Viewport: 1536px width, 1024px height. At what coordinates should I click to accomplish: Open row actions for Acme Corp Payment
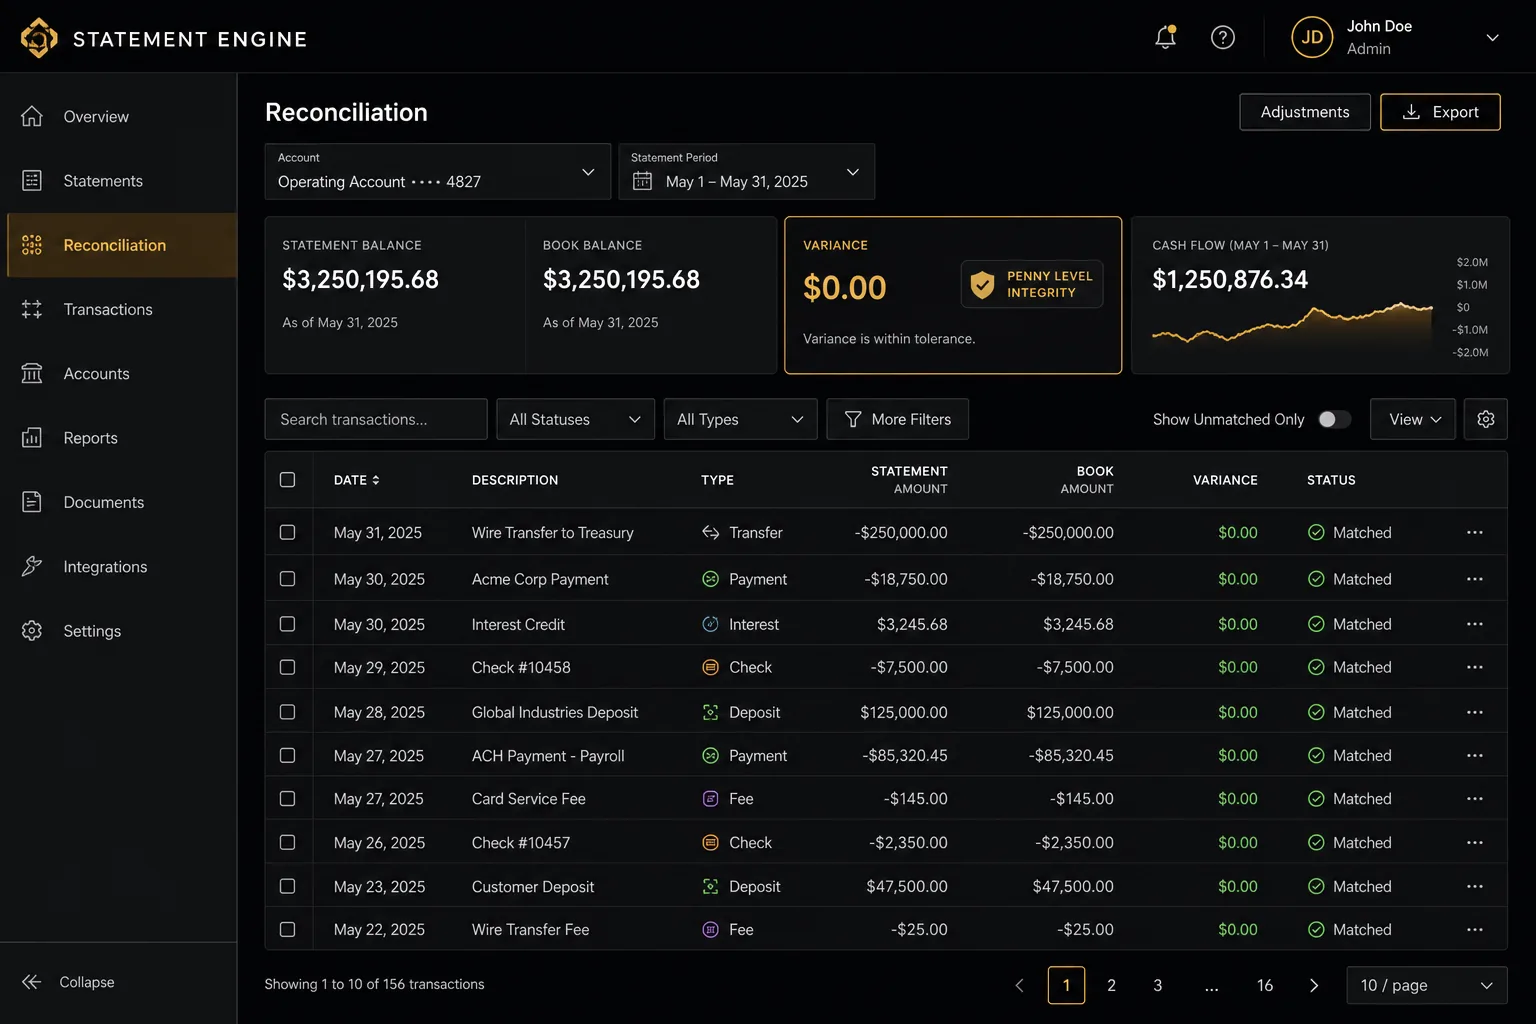[x=1475, y=579]
